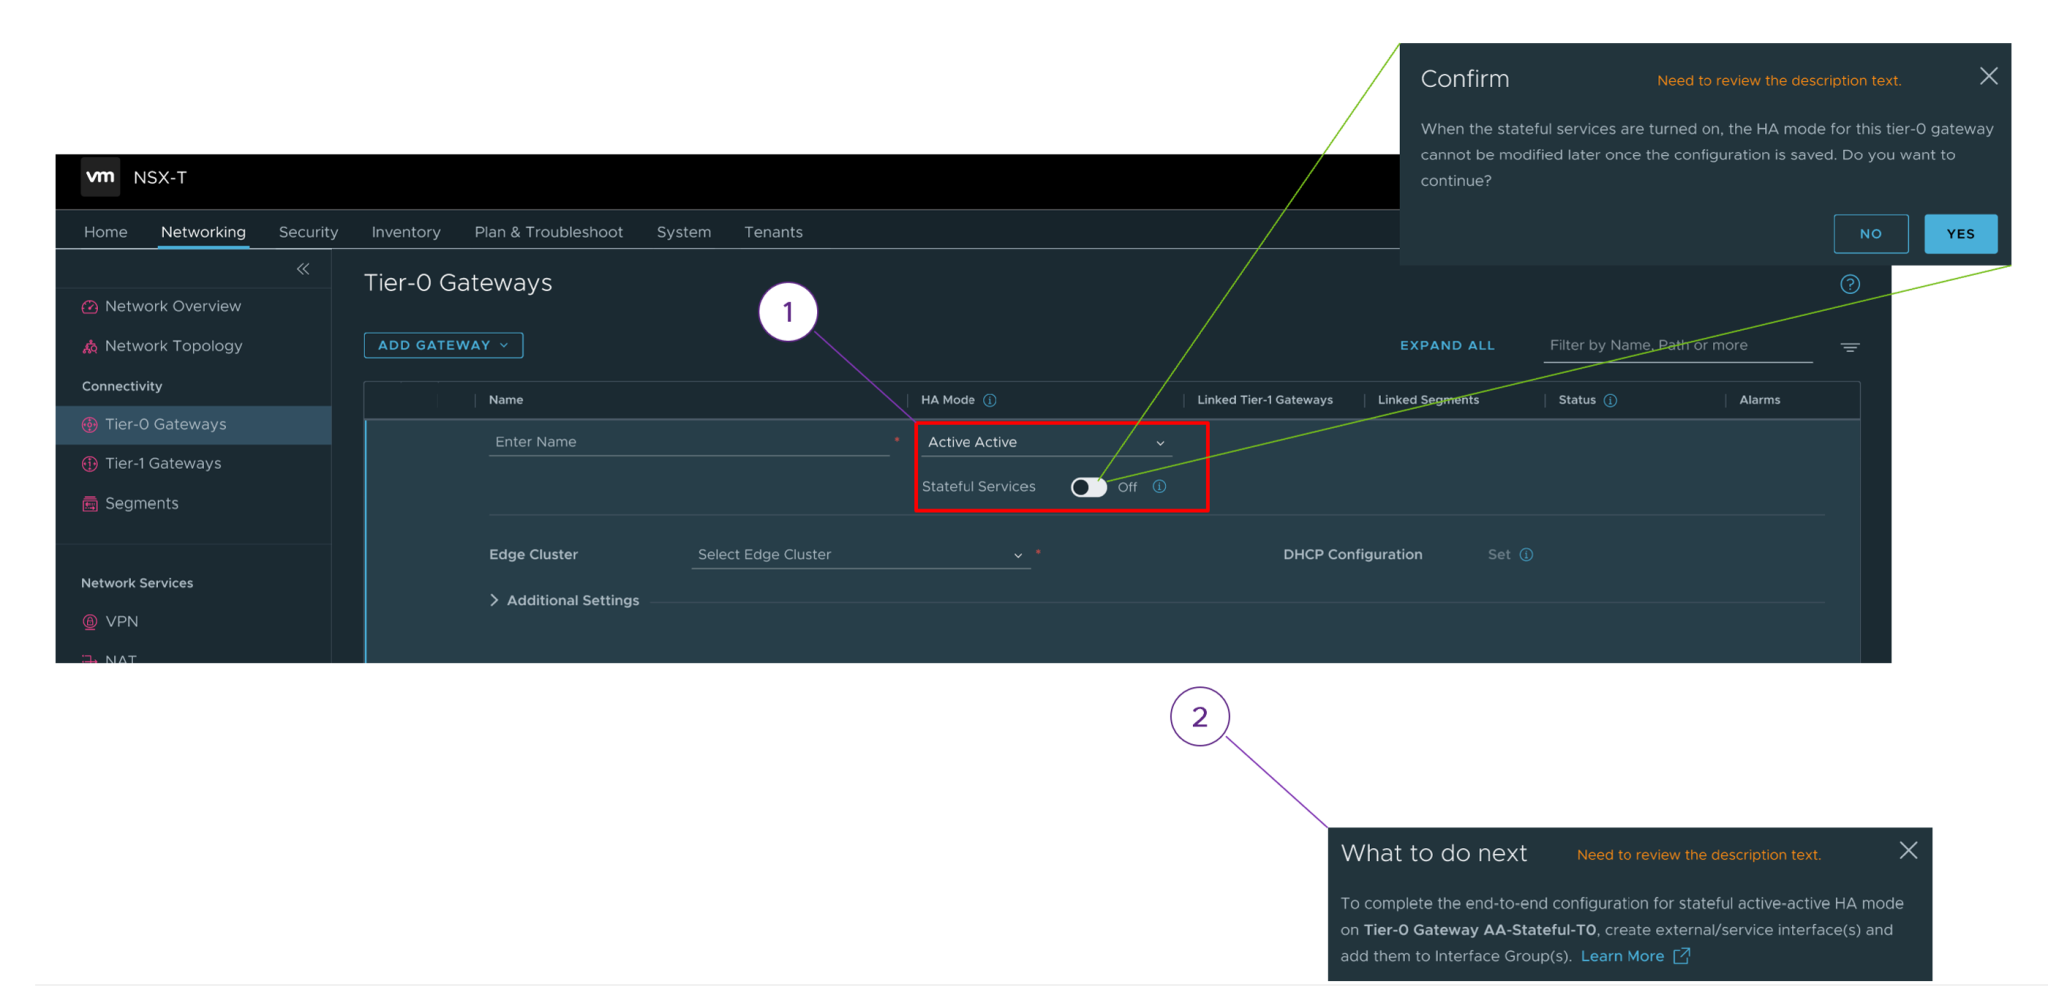Click the help question-mark icon
This screenshot has width=2048, height=1006.
click(x=1849, y=284)
